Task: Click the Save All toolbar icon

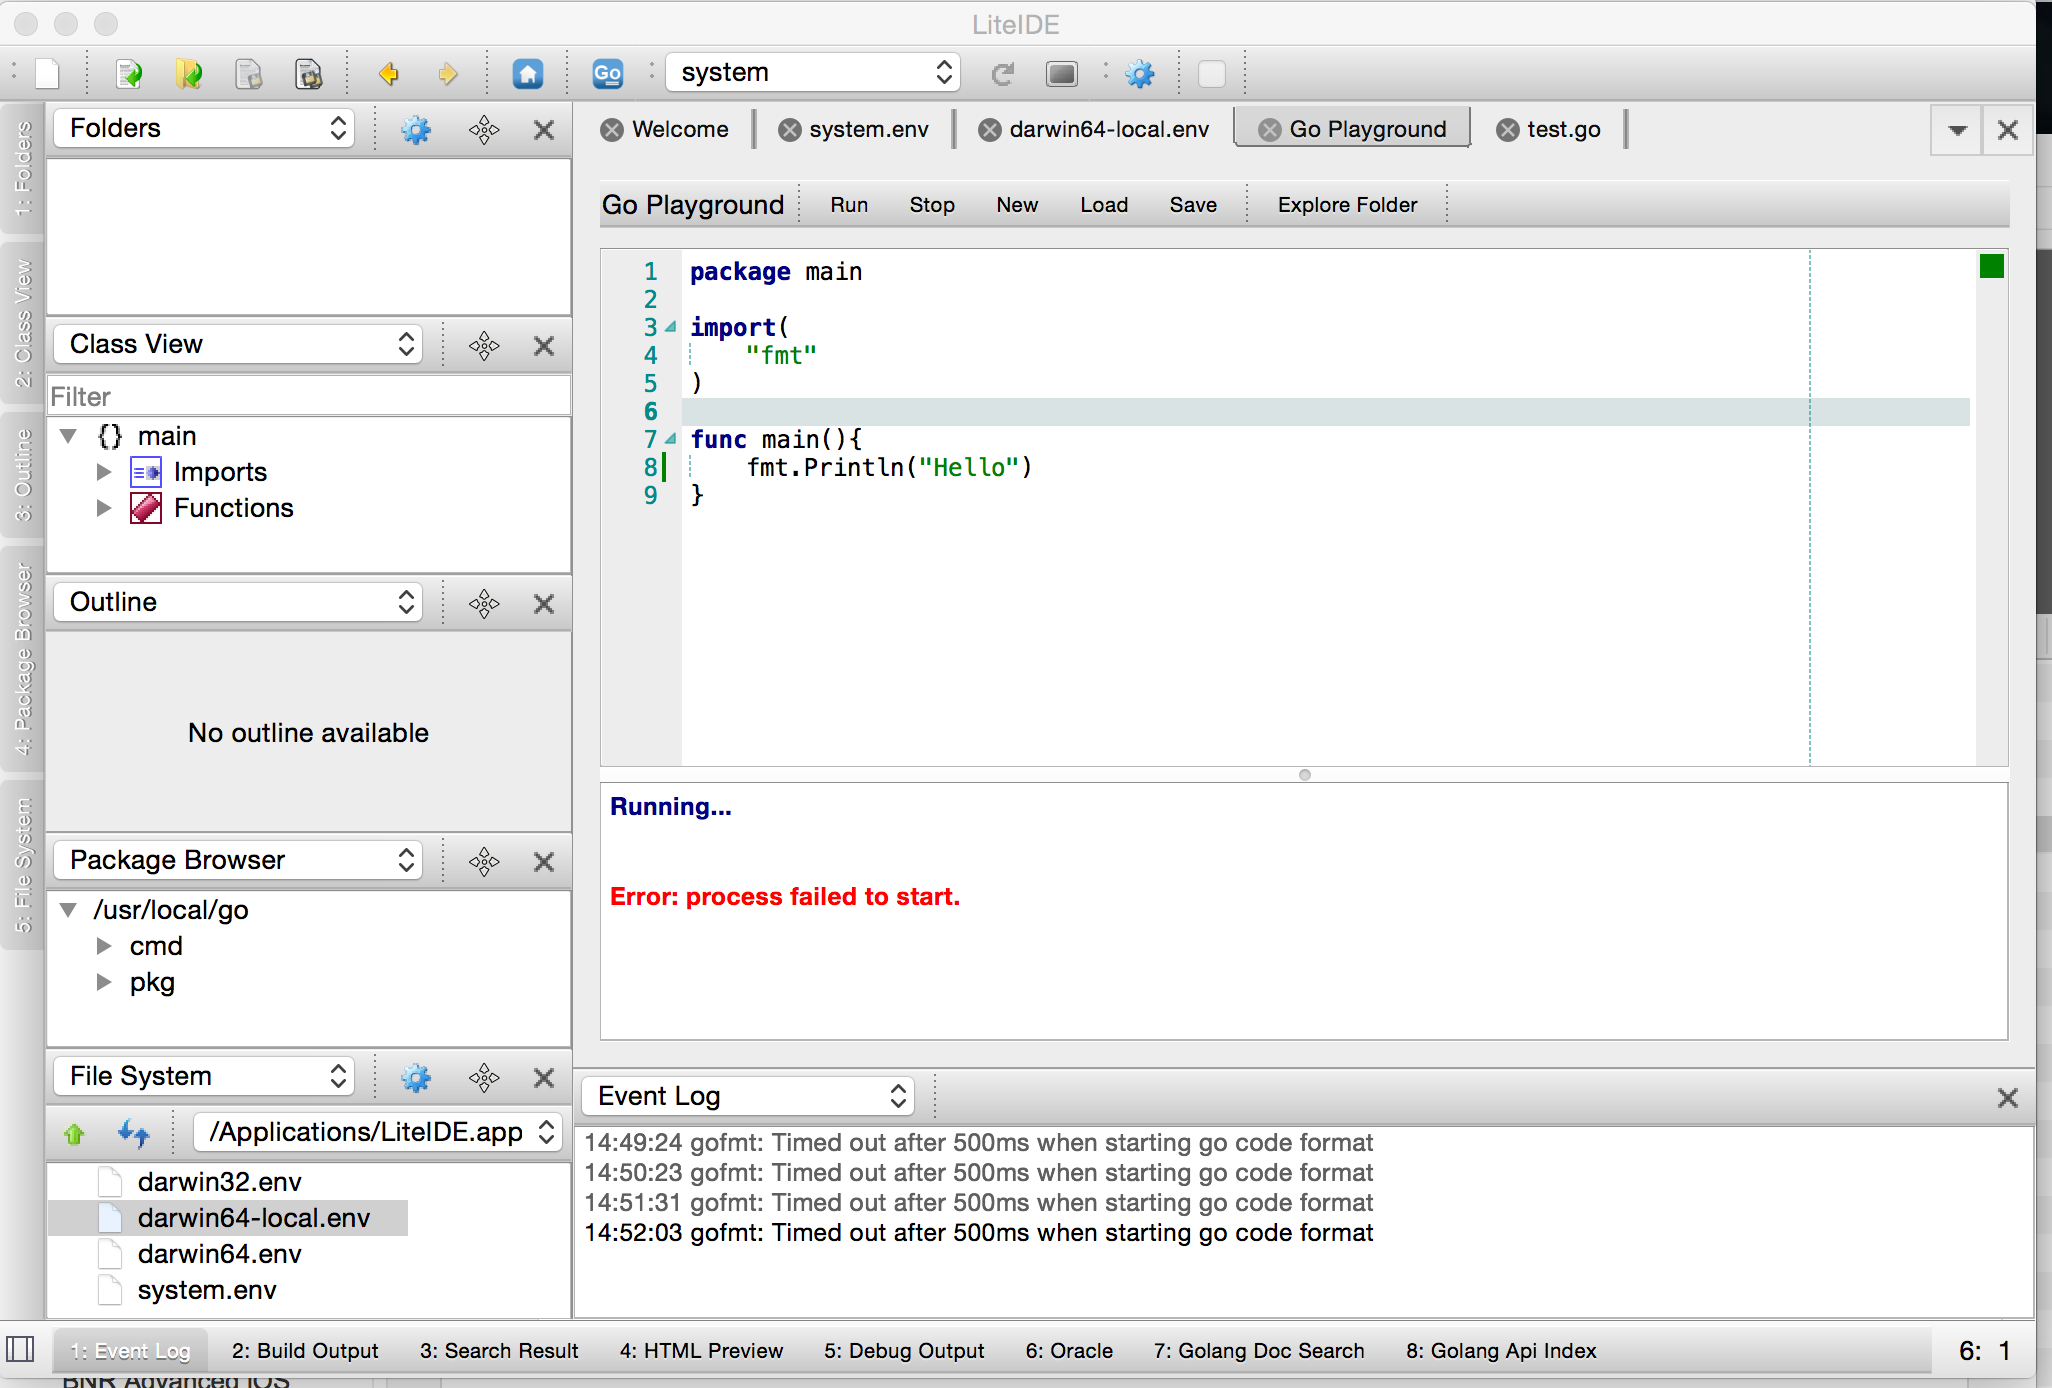Action: coord(309,73)
